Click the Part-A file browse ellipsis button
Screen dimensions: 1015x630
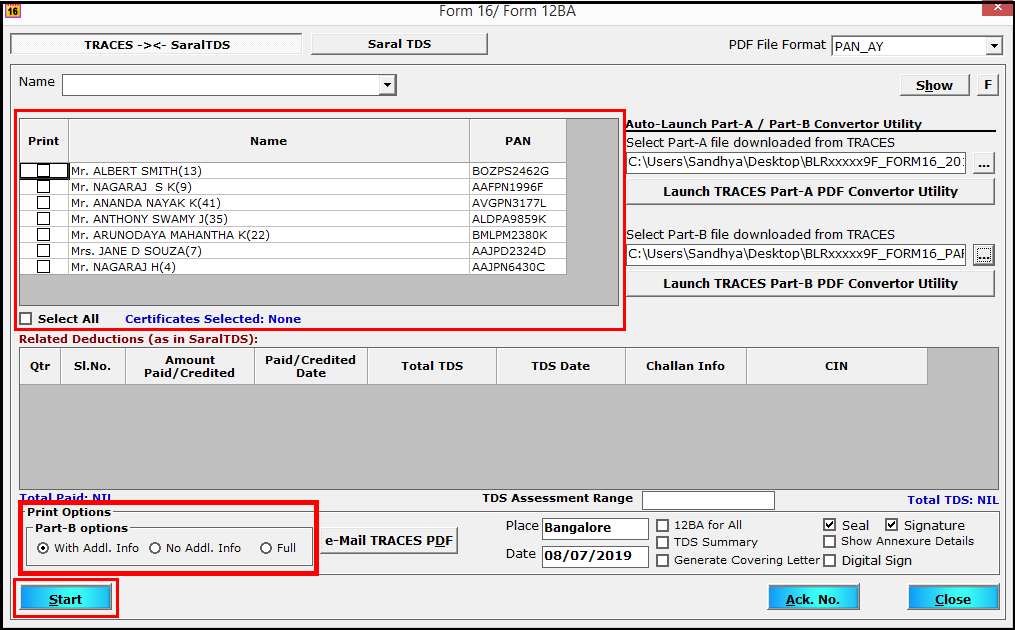tap(984, 163)
